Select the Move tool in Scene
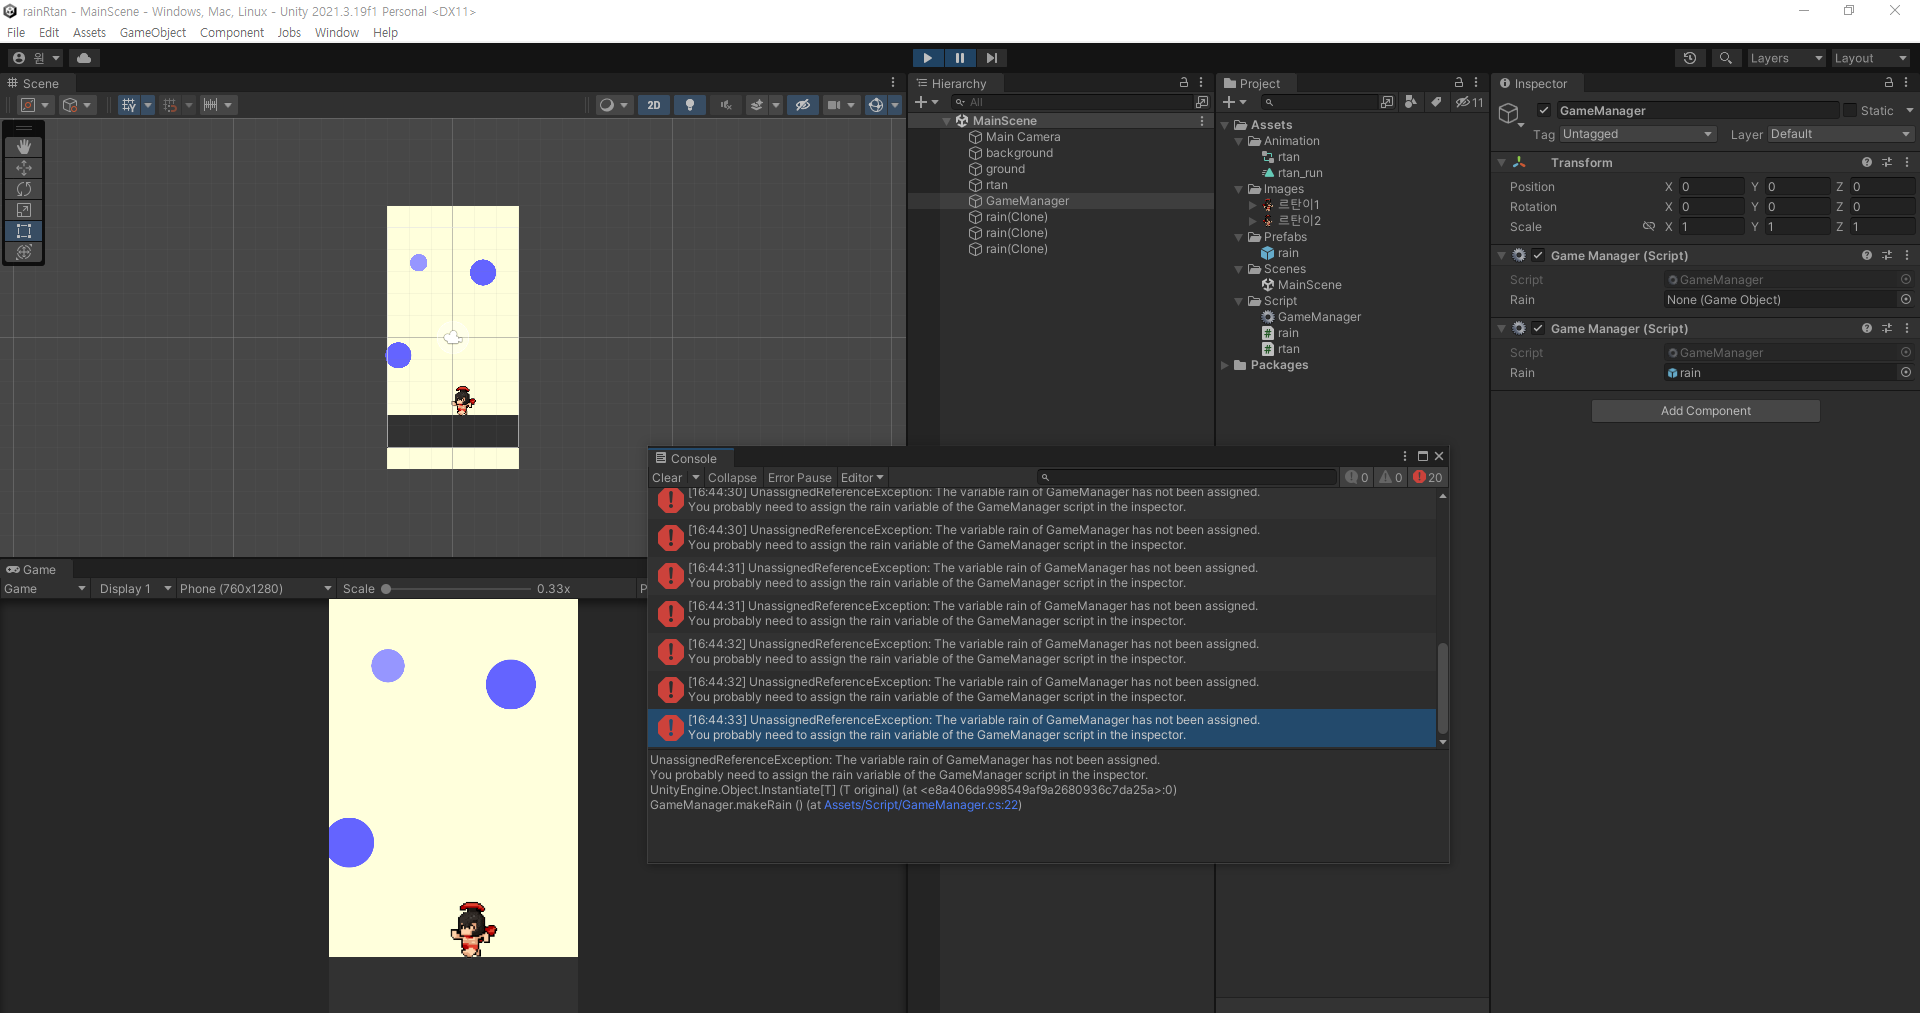1920x1013 pixels. [x=24, y=167]
